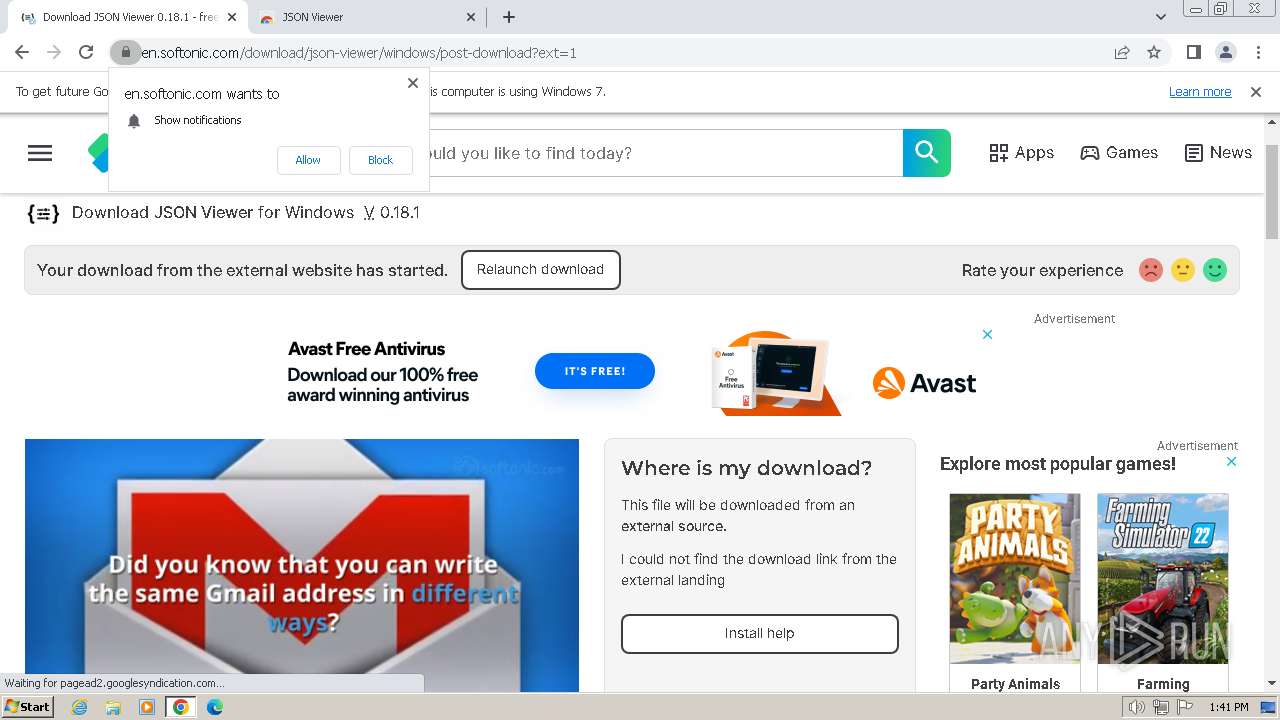Launch Microsoft Edge from taskbar
The image size is (1280, 720).
tap(215, 707)
